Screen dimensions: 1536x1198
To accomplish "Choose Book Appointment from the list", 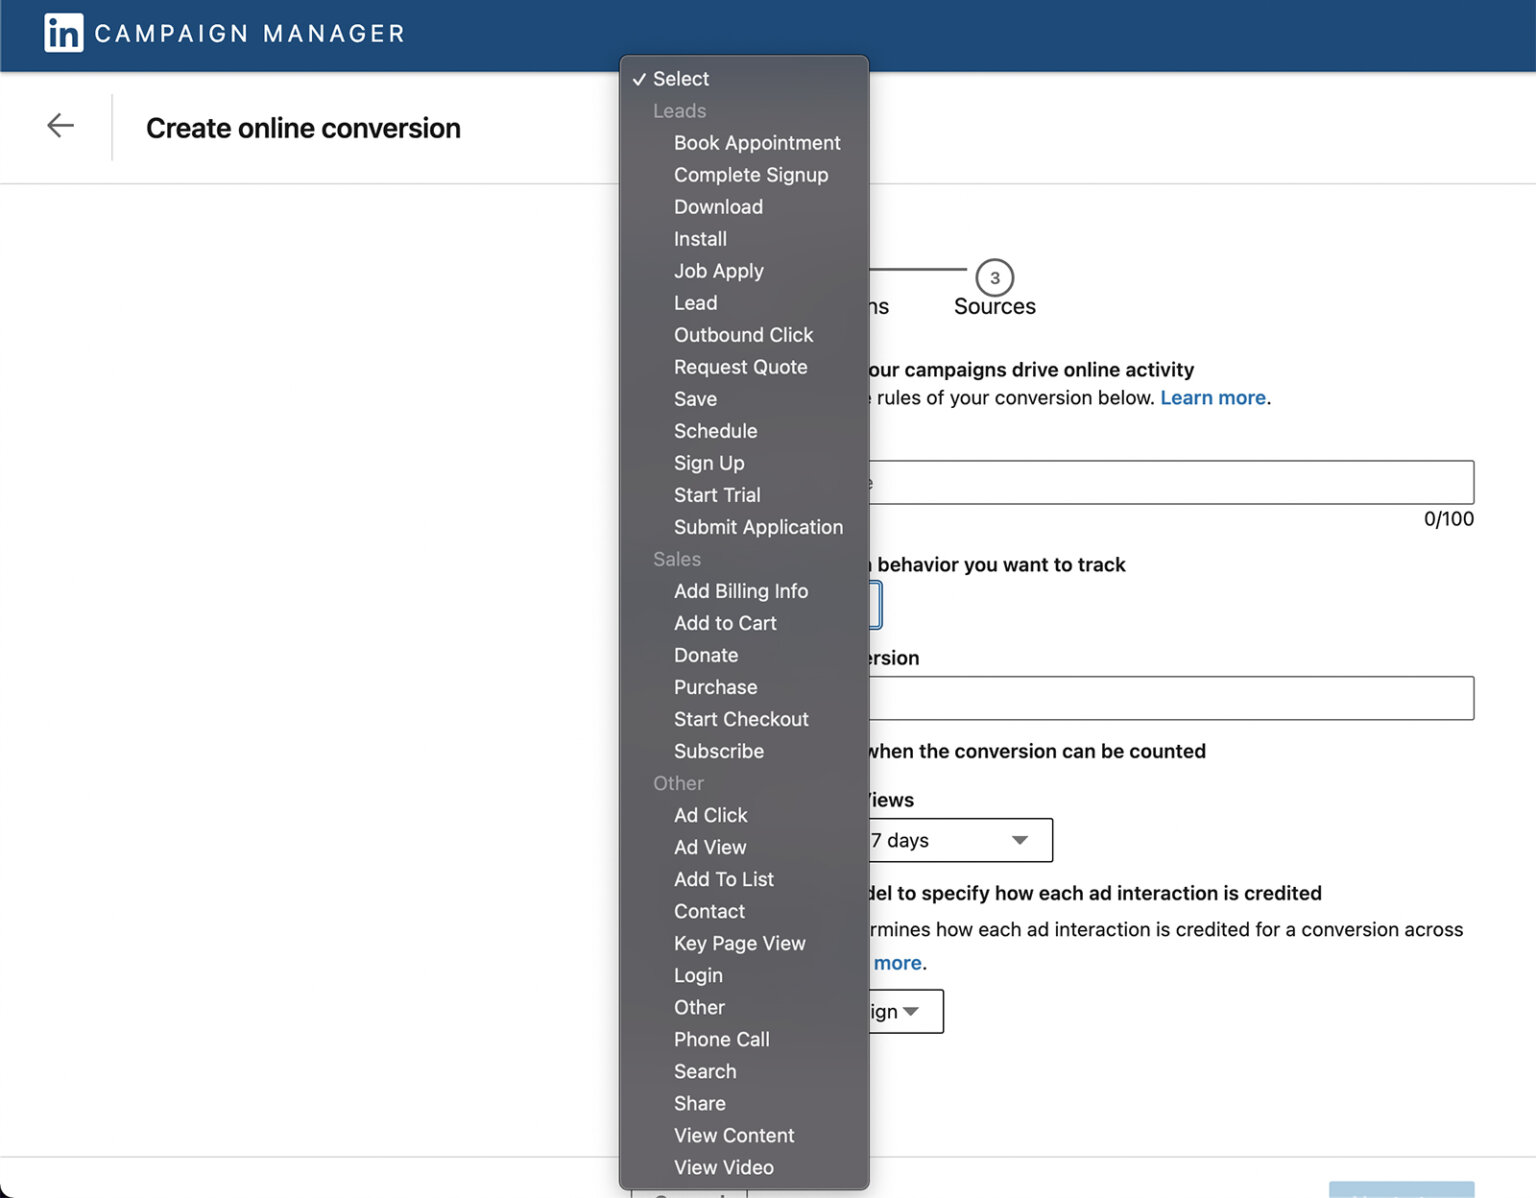I will click(x=756, y=143).
